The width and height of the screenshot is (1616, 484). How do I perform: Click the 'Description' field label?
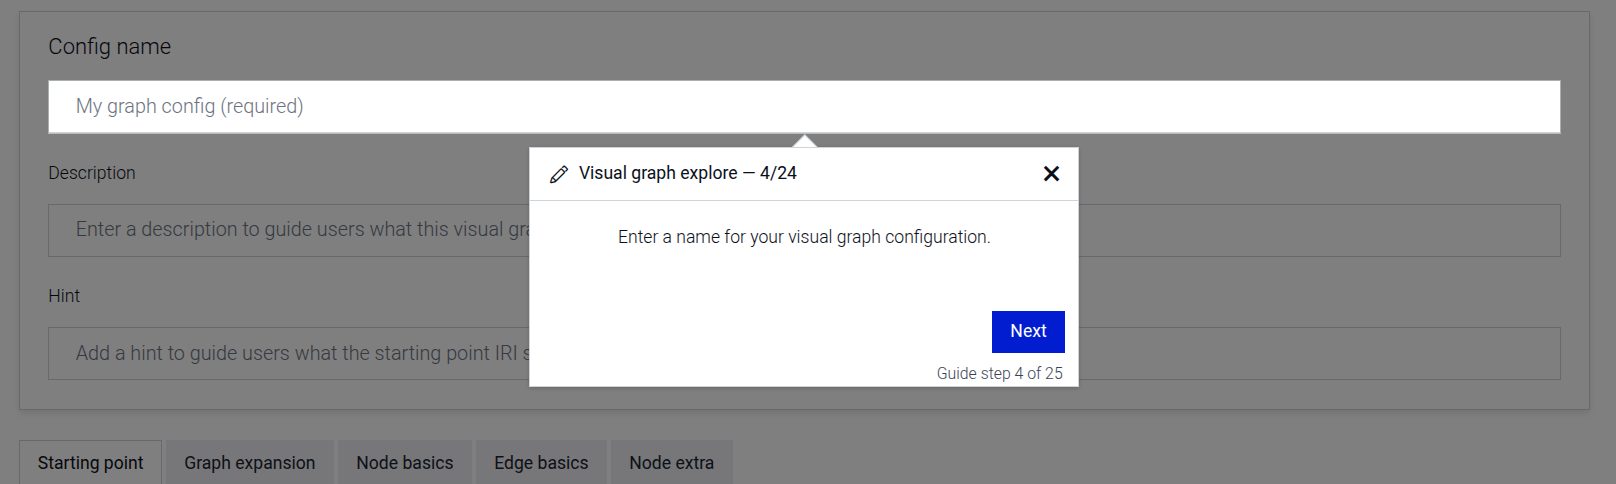click(x=91, y=173)
